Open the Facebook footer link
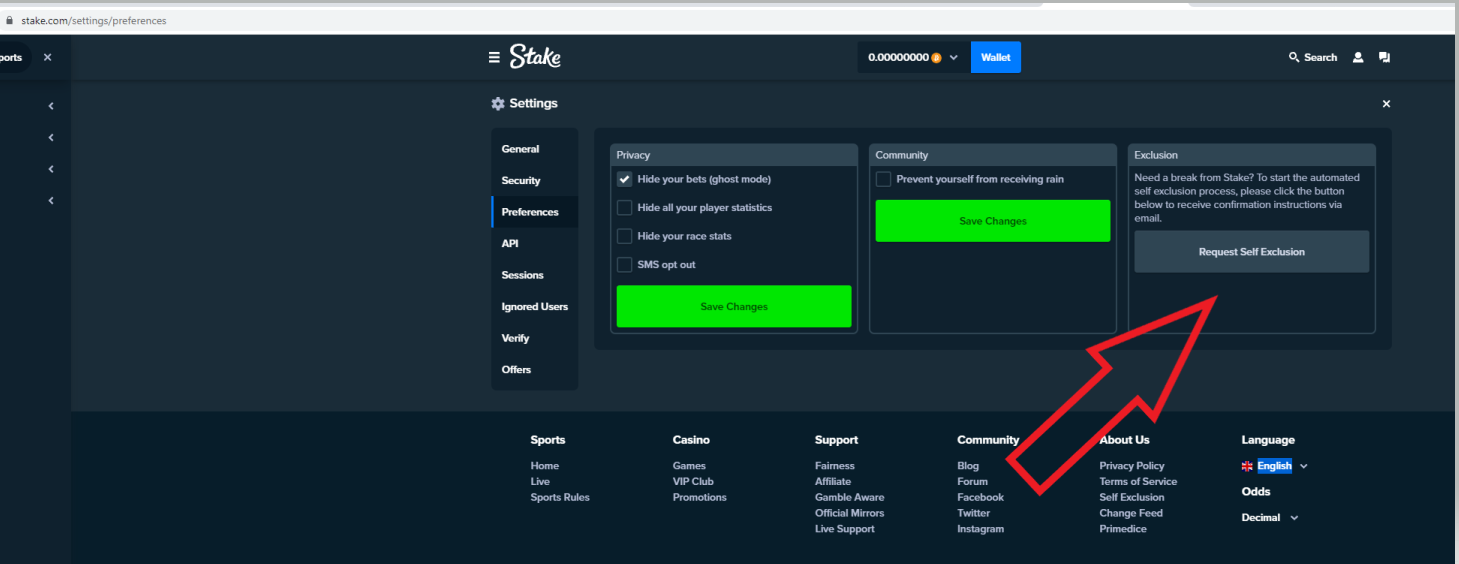Screen dimensions: 1459x564 980,498
